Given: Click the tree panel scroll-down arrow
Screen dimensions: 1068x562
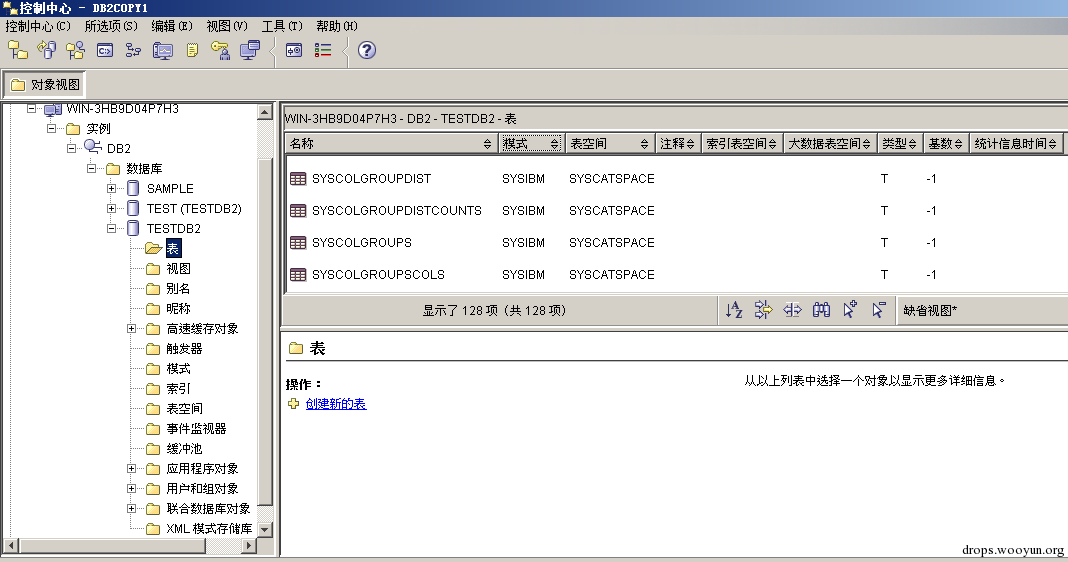Looking at the screenshot, I should (x=265, y=529).
